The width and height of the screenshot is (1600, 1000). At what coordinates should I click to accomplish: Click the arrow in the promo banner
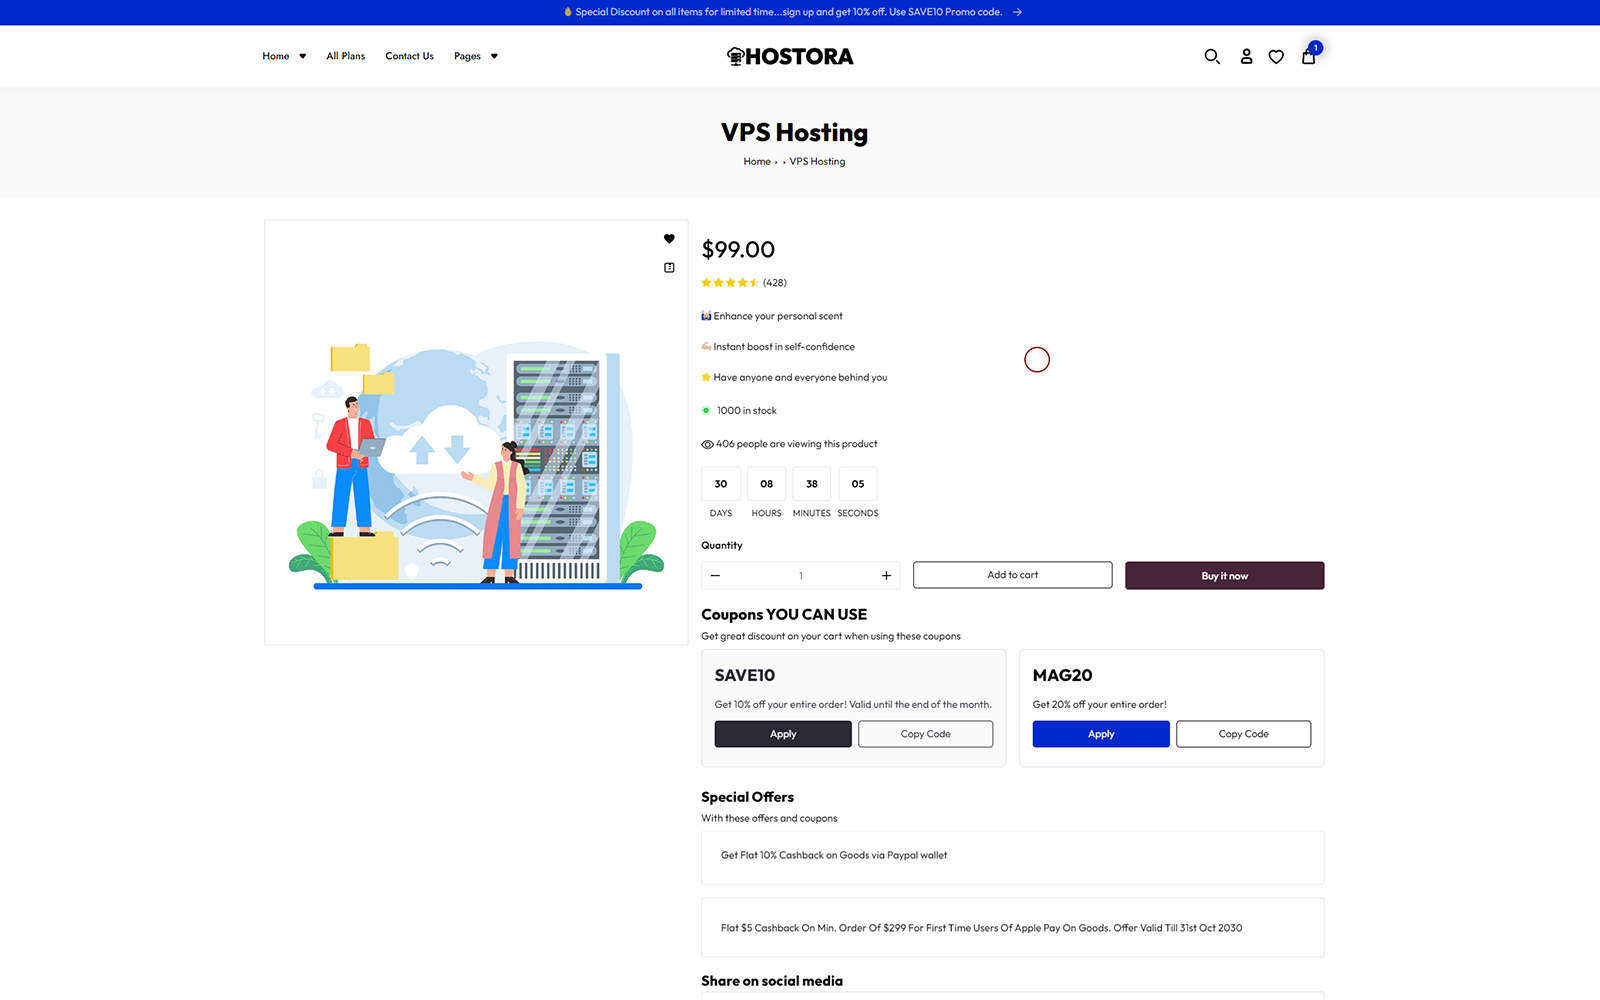(1017, 12)
